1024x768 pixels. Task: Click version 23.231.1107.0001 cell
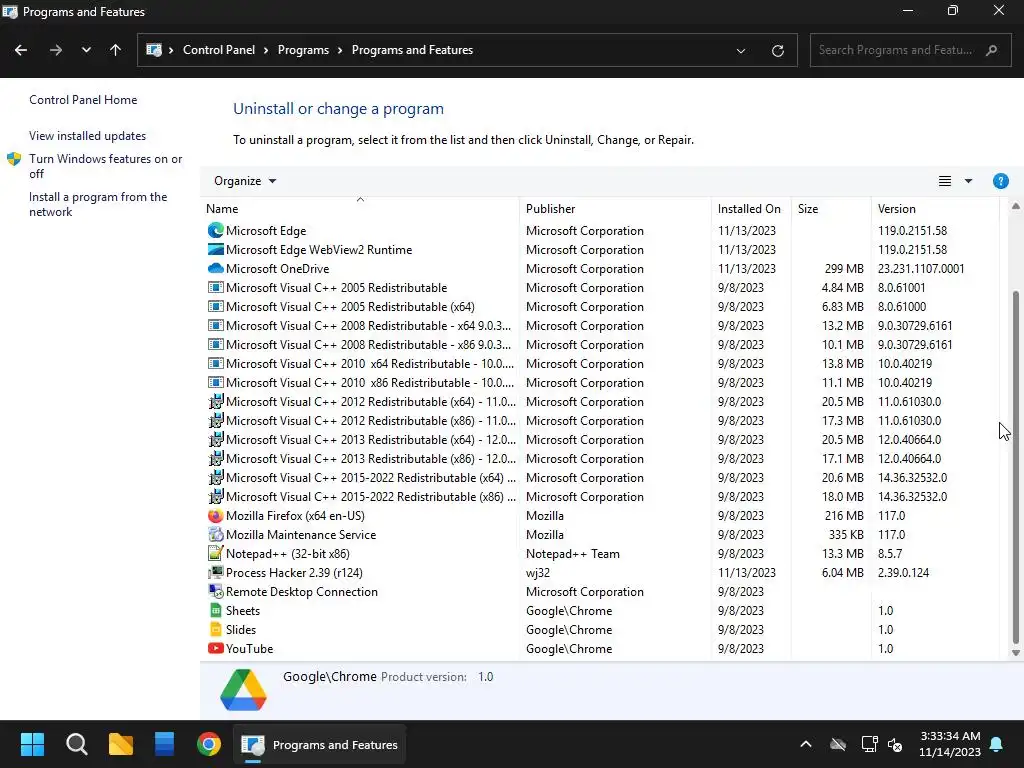[921, 268]
